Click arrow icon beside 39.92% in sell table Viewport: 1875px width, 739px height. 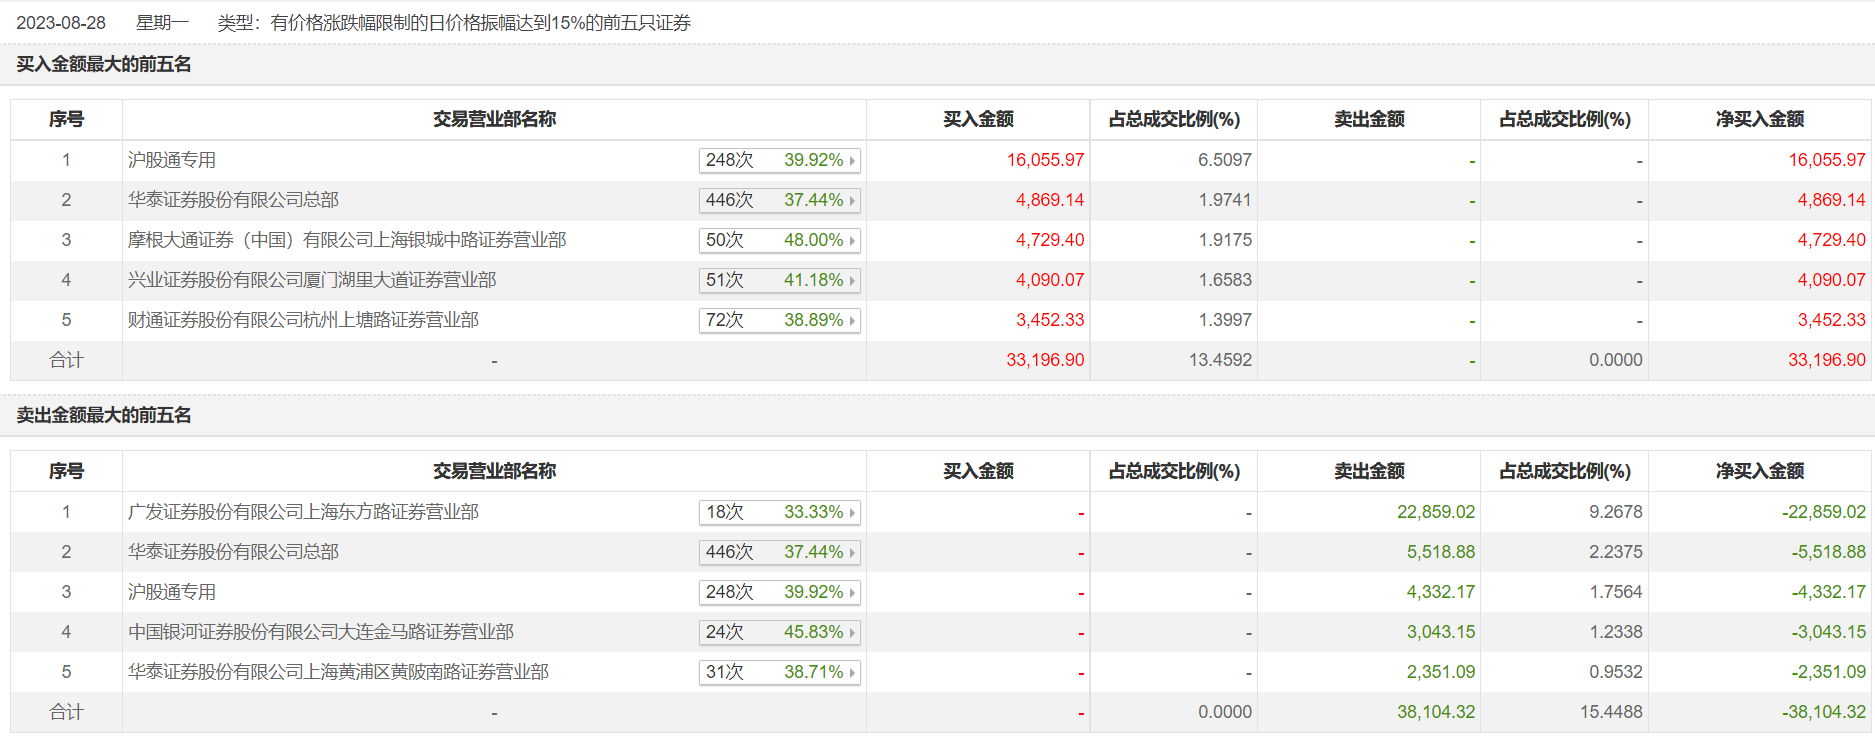point(852,593)
